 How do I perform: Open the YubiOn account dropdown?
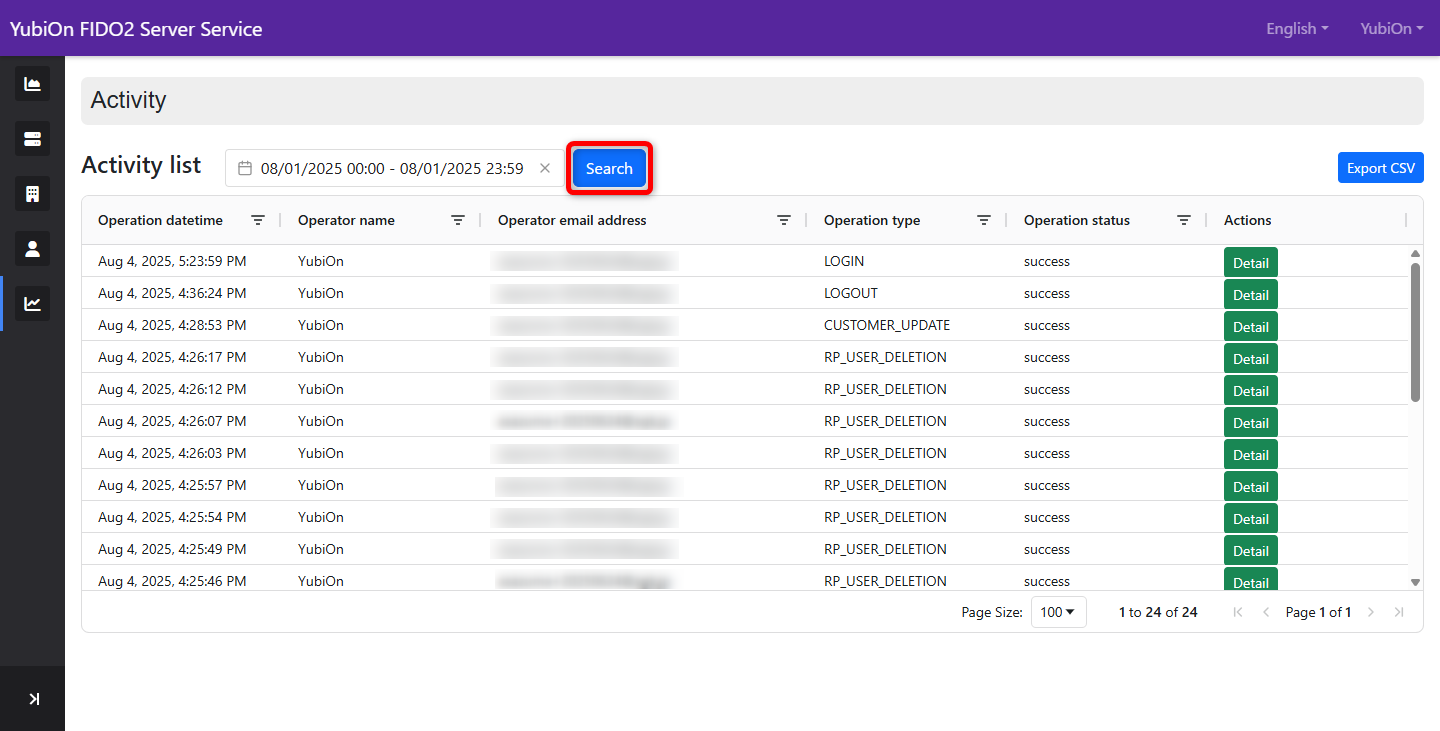coord(1392,28)
